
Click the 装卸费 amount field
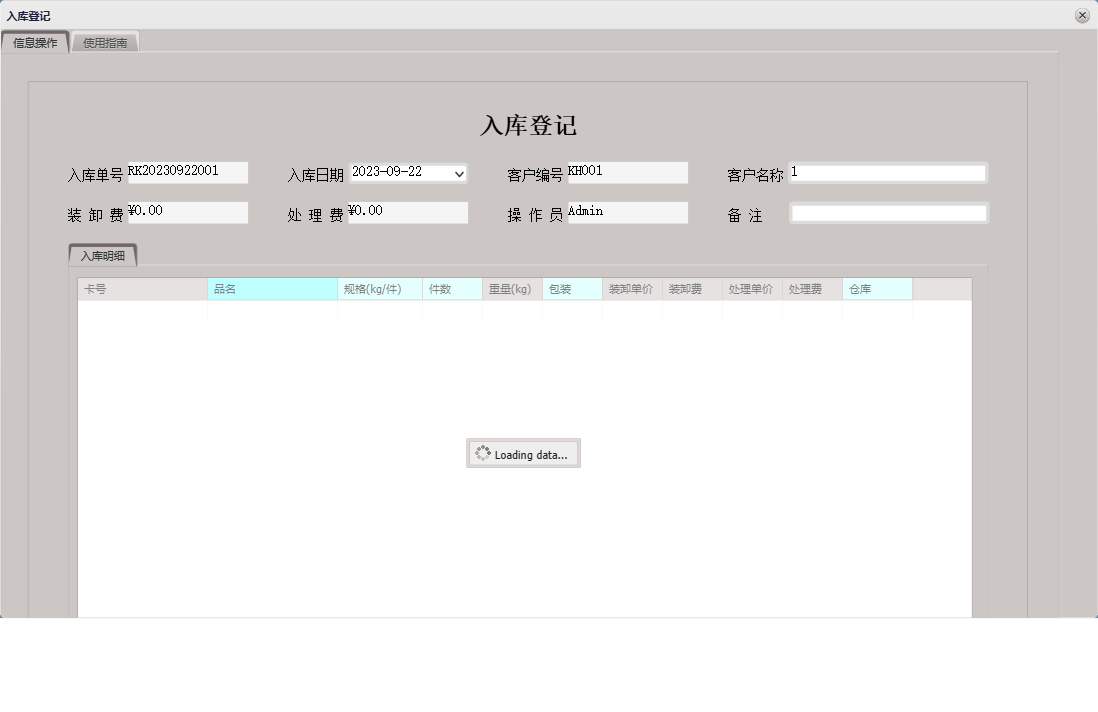(186, 212)
